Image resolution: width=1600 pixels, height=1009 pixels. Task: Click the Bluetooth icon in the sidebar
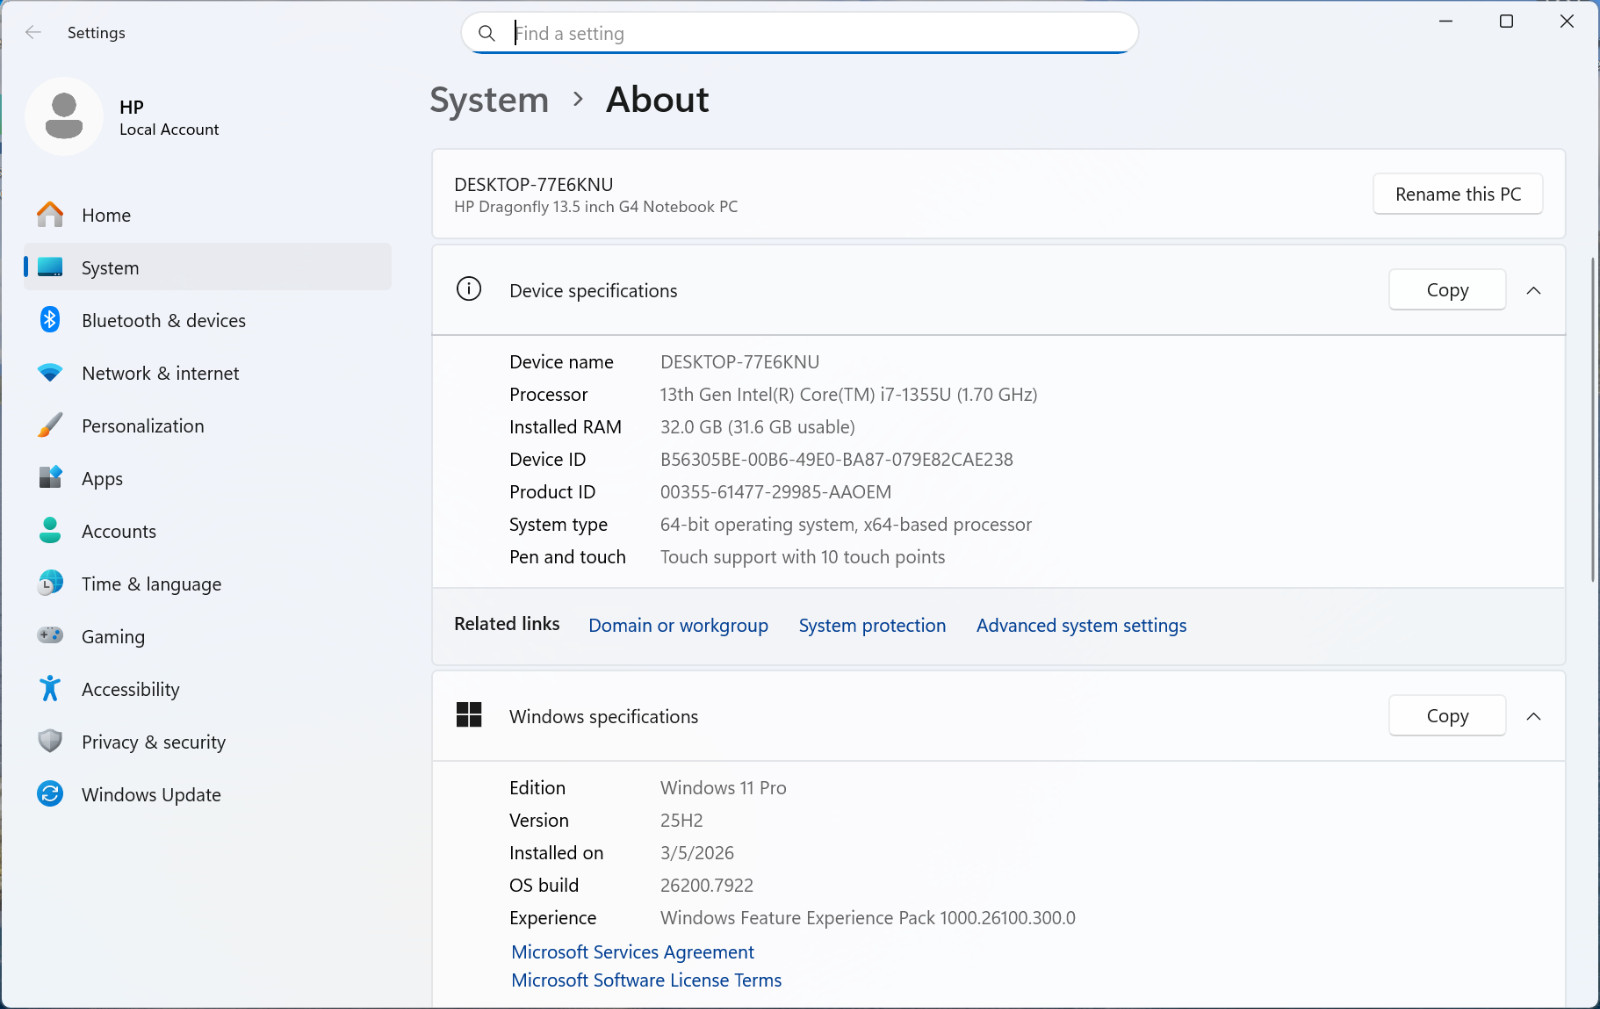[x=50, y=320]
